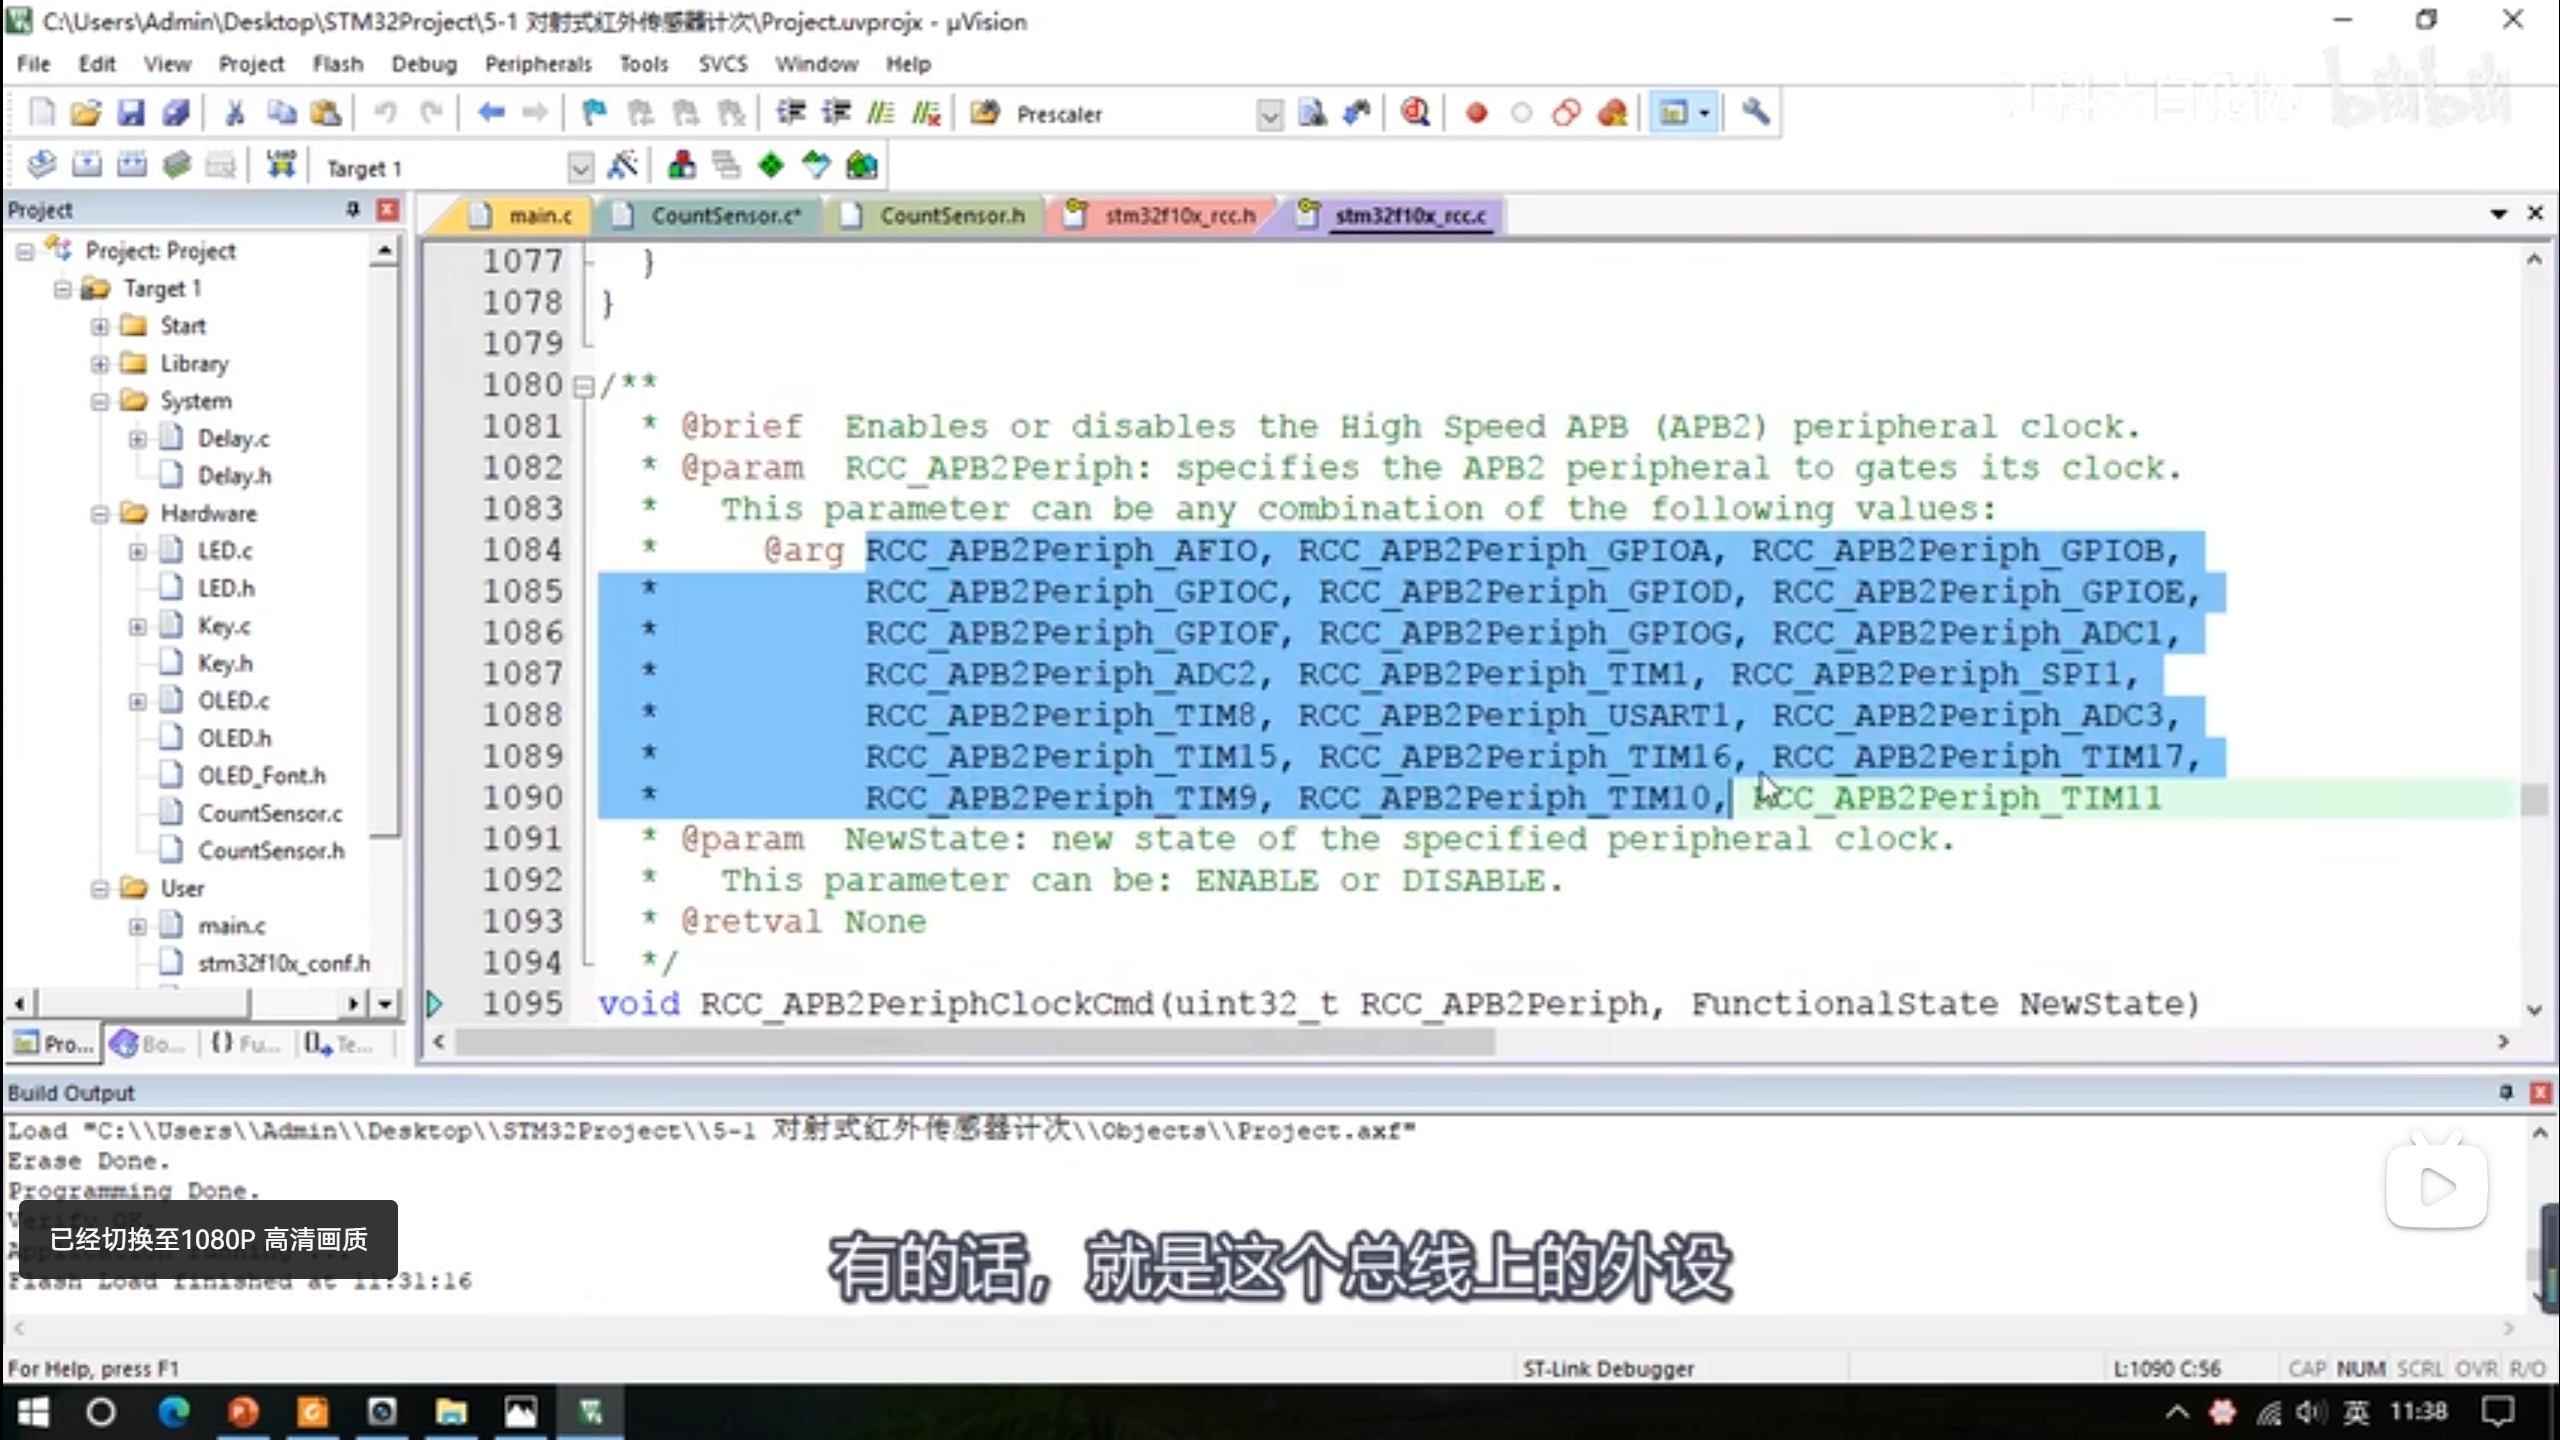The image size is (2560, 1440).
Task: Click the Navigate Backwards arrow icon
Action: click(490, 113)
